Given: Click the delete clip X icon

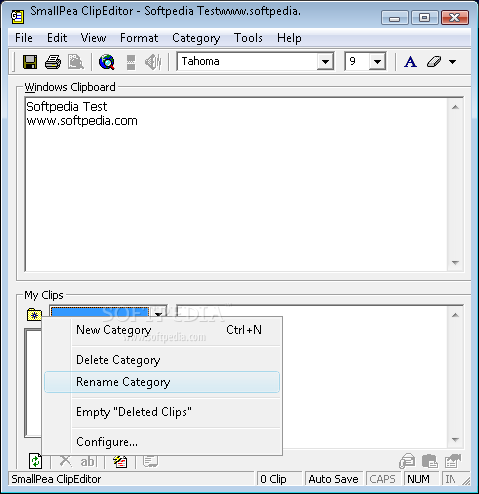Looking at the screenshot, I should [x=65, y=461].
